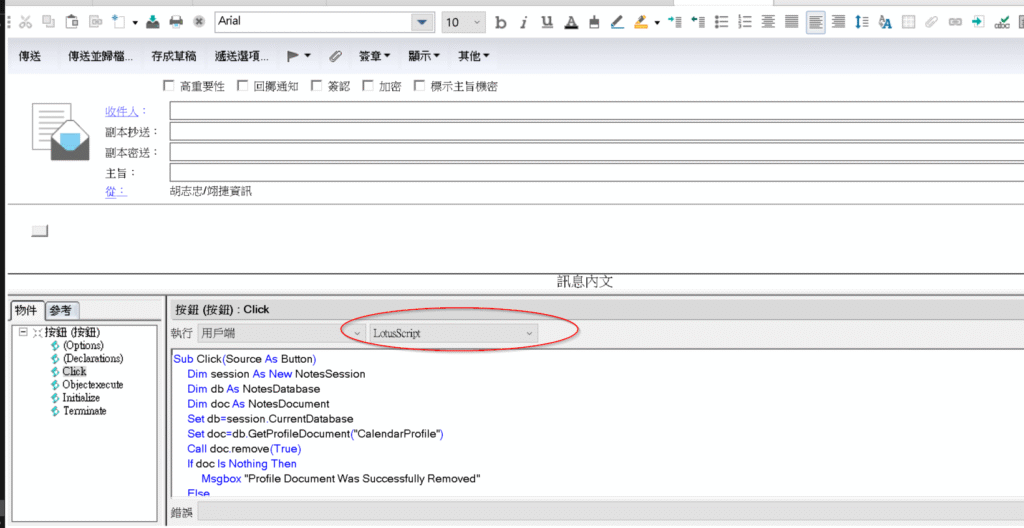Open the 簽章 menu
The height and width of the screenshot is (528, 1024).
click(374, 56)
